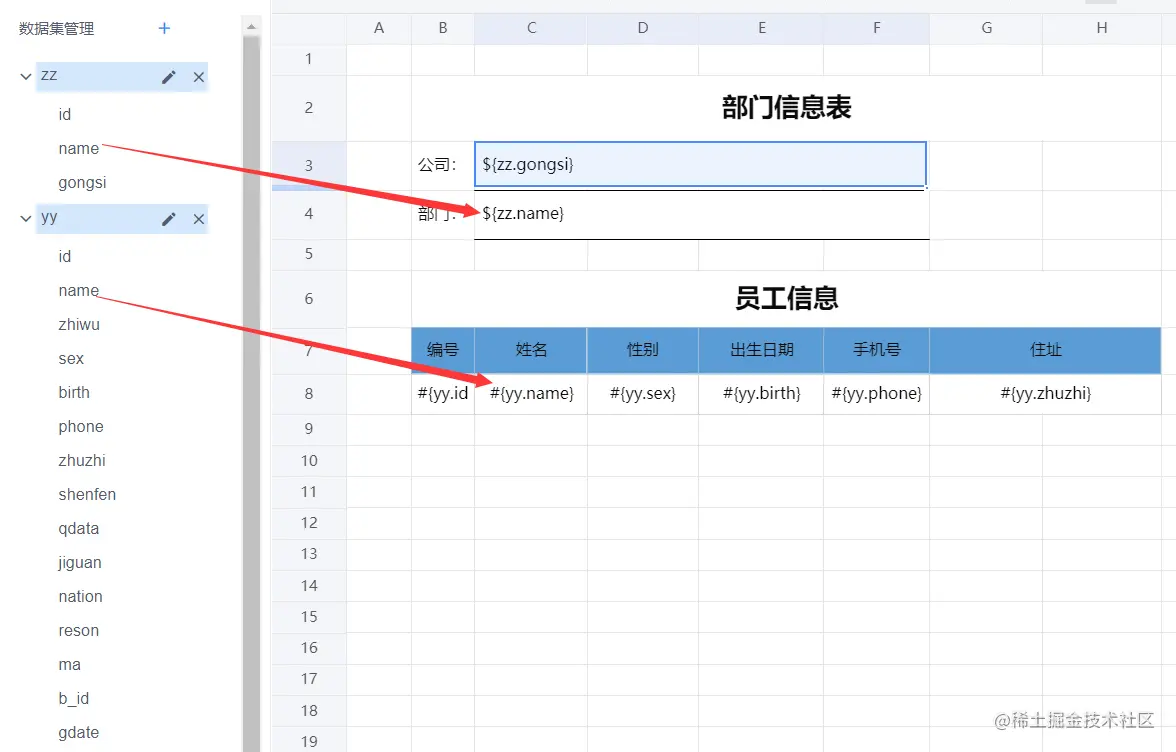Select column C header

[x=531, y=28]
